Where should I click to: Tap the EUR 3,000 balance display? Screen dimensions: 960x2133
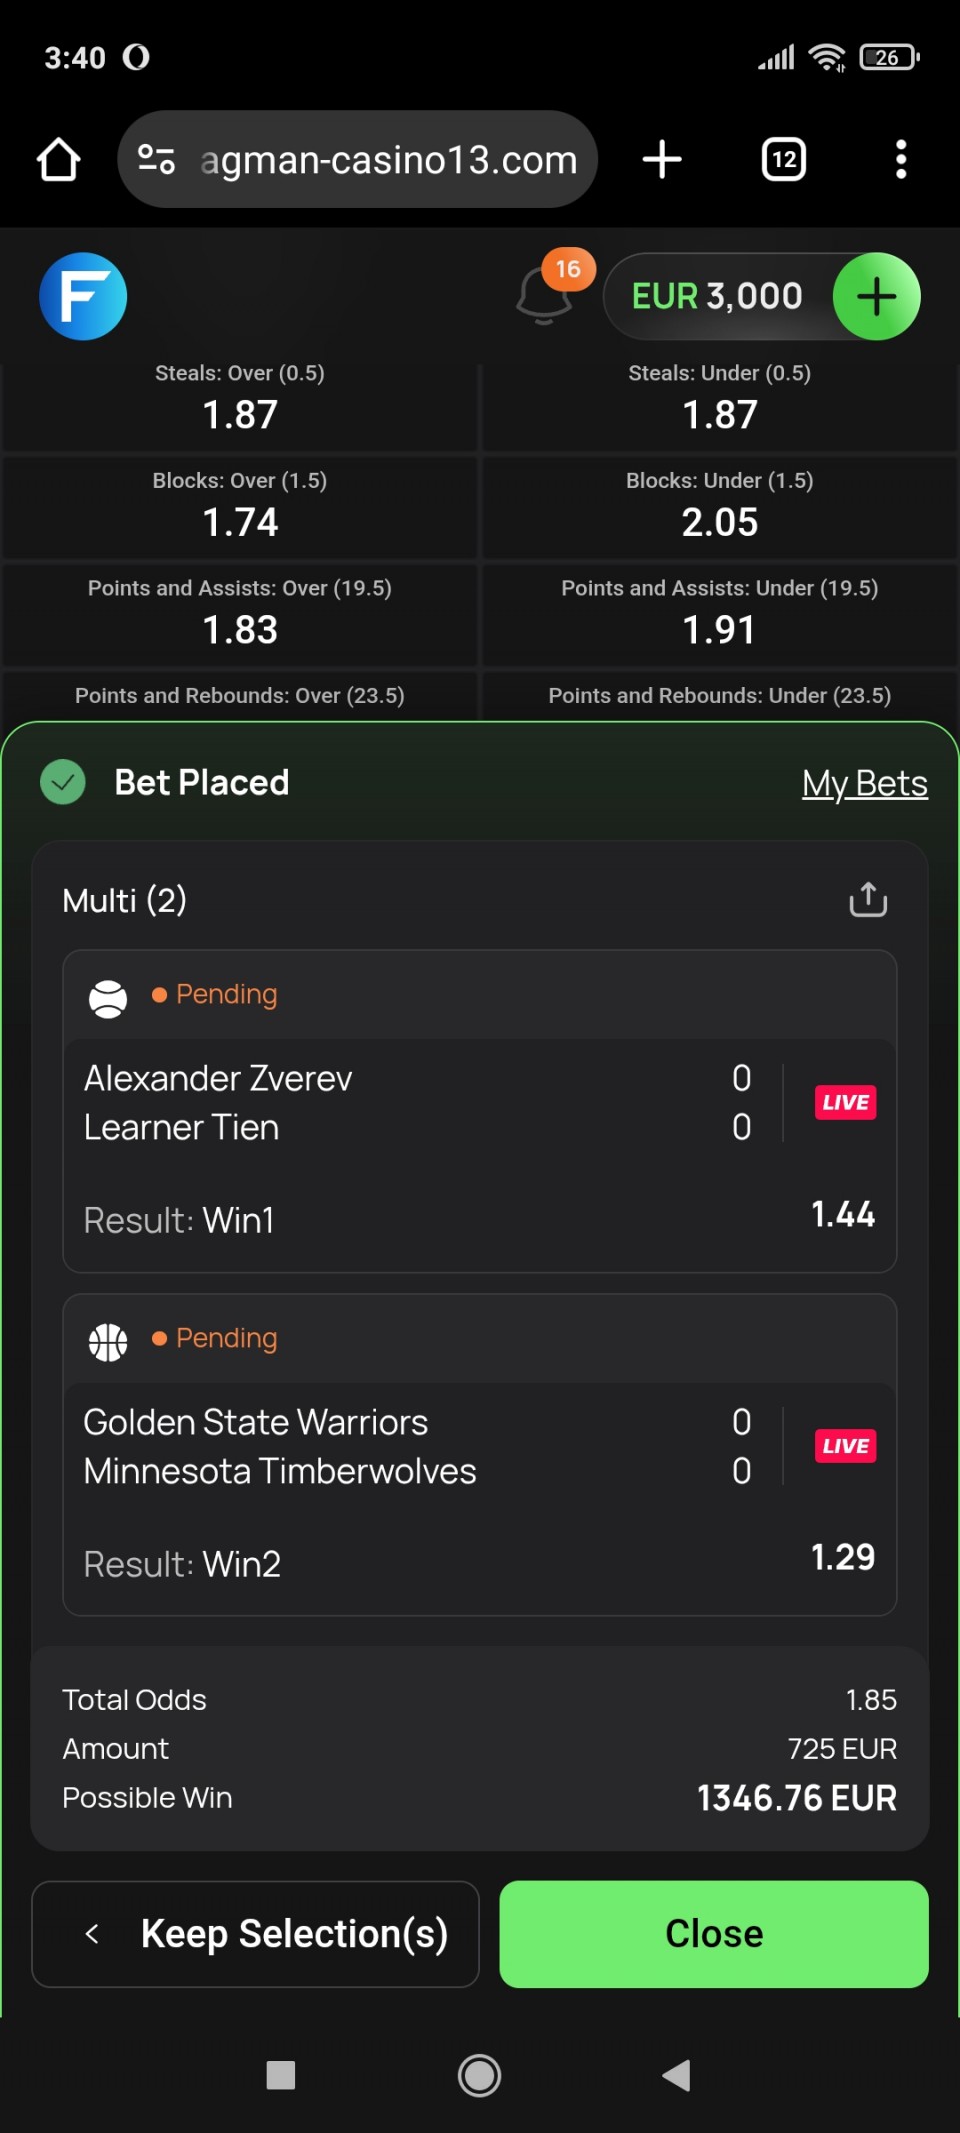click(x=717, y=297)
